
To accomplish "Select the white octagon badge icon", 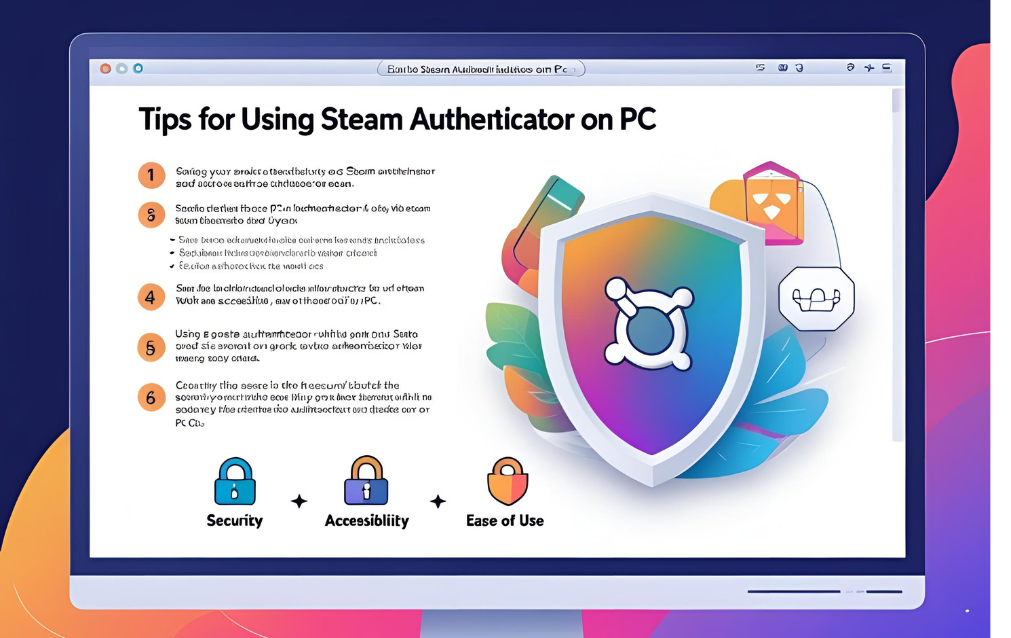I will 816,298.
